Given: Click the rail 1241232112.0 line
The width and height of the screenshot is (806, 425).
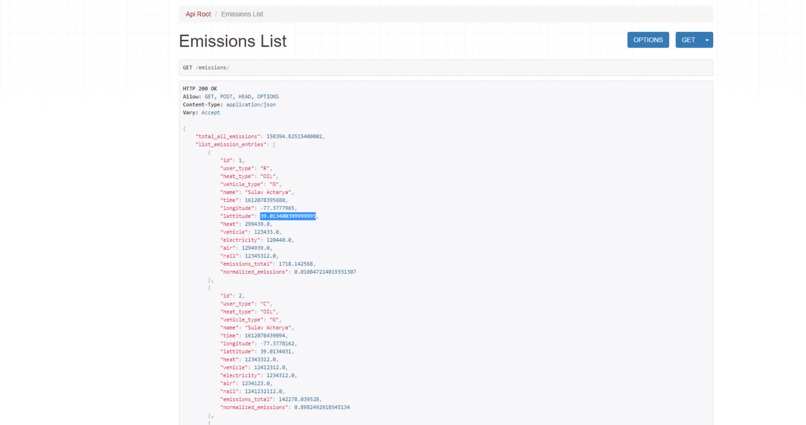Looking at the screenshot, I should coord(252,392).
